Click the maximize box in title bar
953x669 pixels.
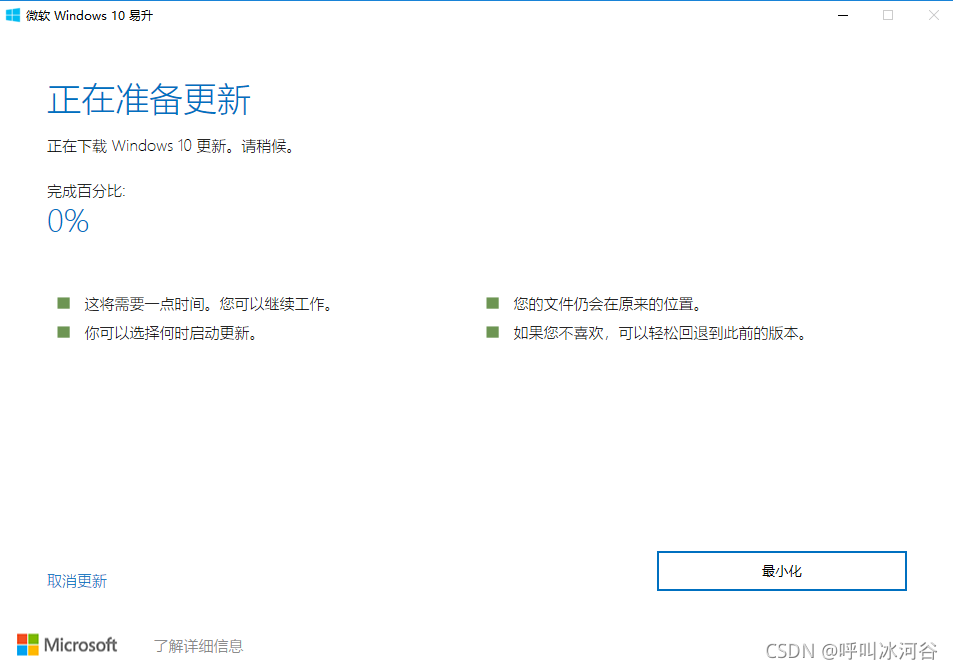point(888,15)
